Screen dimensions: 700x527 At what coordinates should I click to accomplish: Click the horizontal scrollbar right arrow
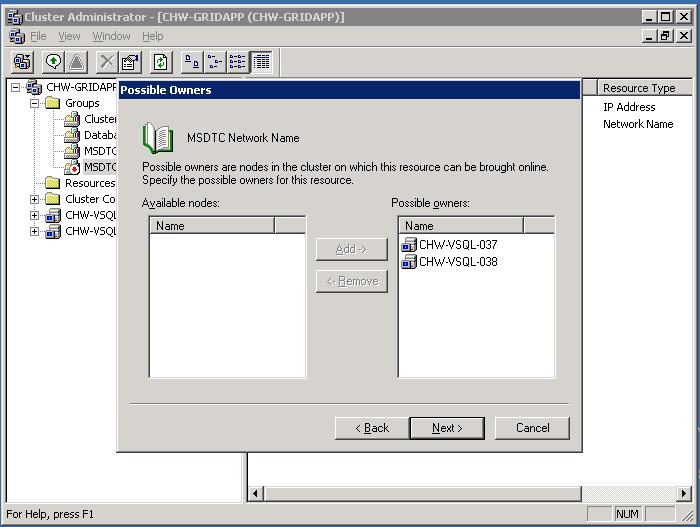683,494
